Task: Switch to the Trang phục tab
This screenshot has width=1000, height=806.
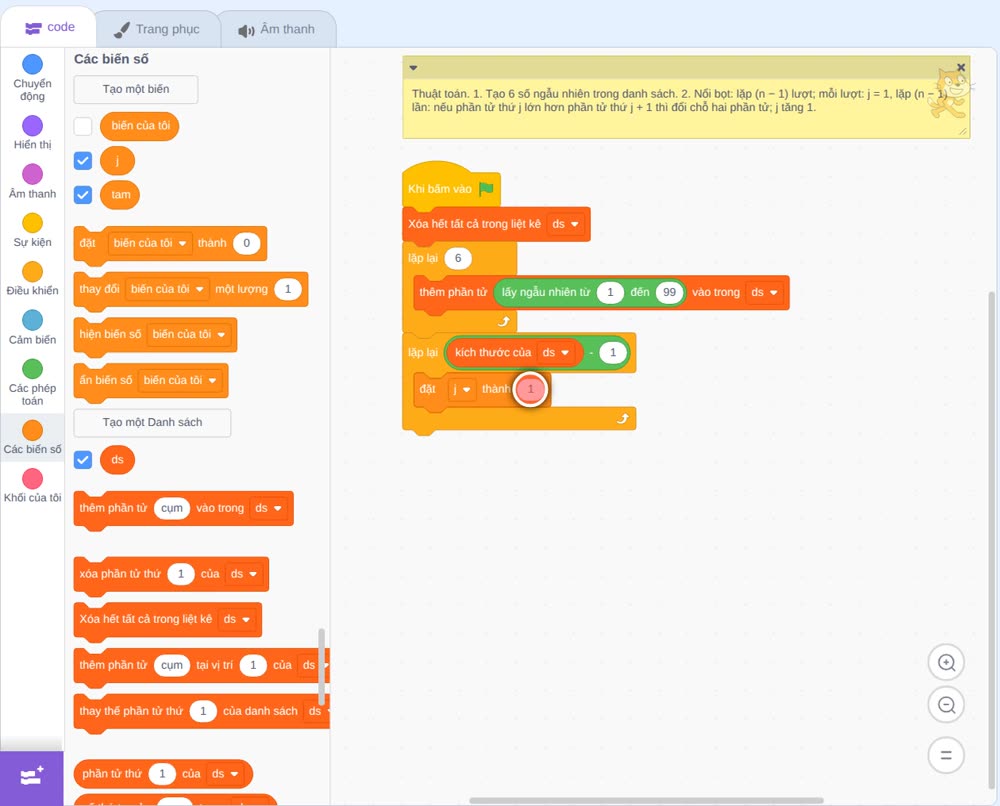Action: coord(157,29)
